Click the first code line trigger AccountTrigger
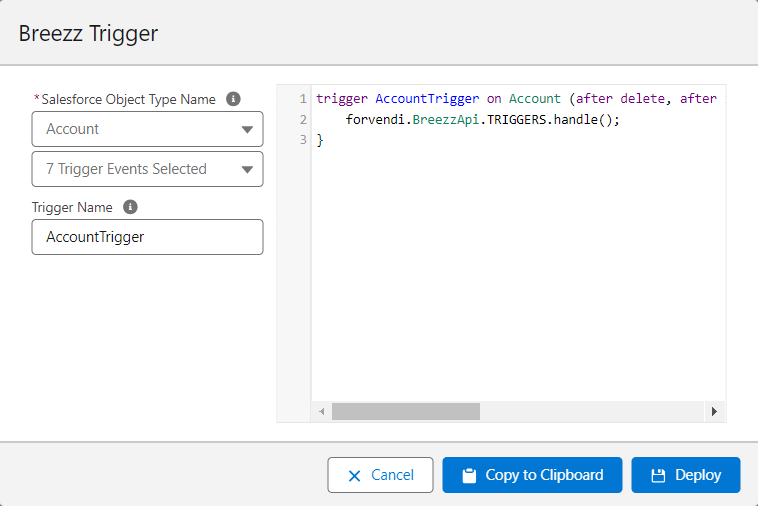Viewport: 758px width, 506px height. point(520,99)
